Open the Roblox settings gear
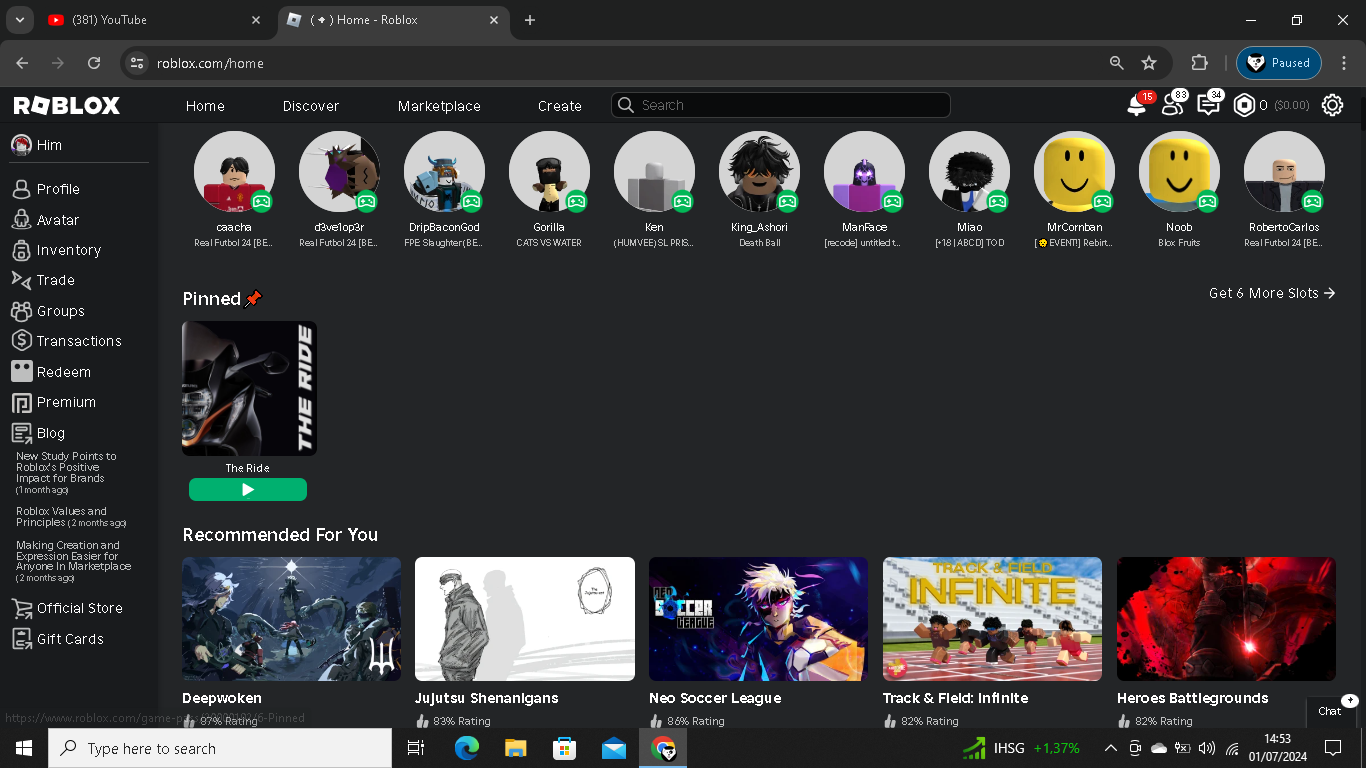Viewport: 1366px width, 768px height. 1332,105
